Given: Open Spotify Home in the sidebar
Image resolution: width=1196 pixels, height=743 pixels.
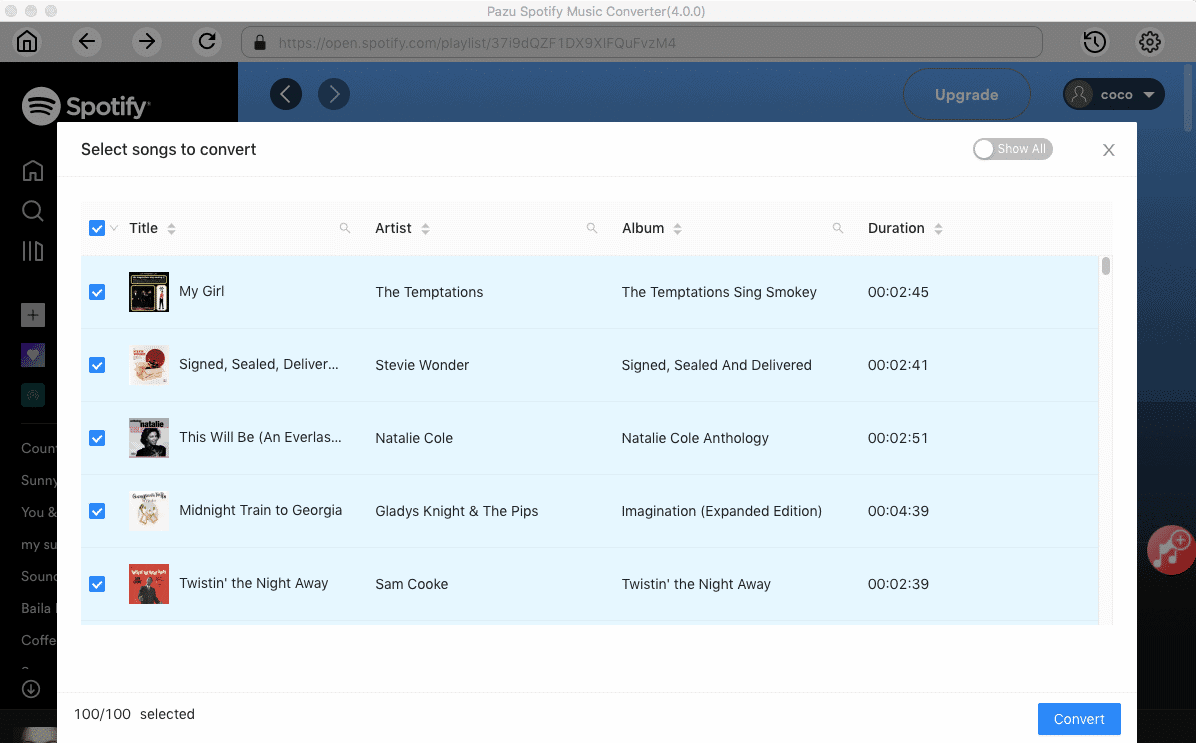Looking at the screenshot, I should (x=33, y=170).
